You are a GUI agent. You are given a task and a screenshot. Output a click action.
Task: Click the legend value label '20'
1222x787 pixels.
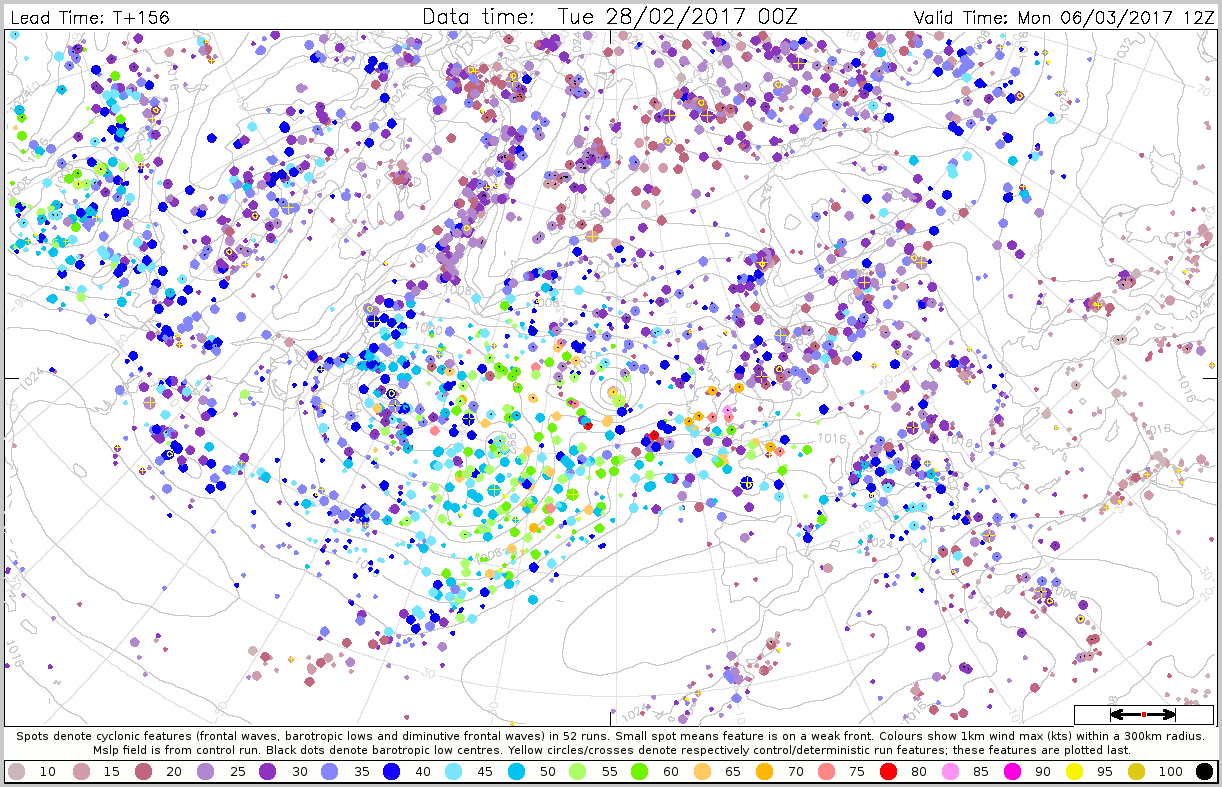pyautogui.click(x=173, y=772)
